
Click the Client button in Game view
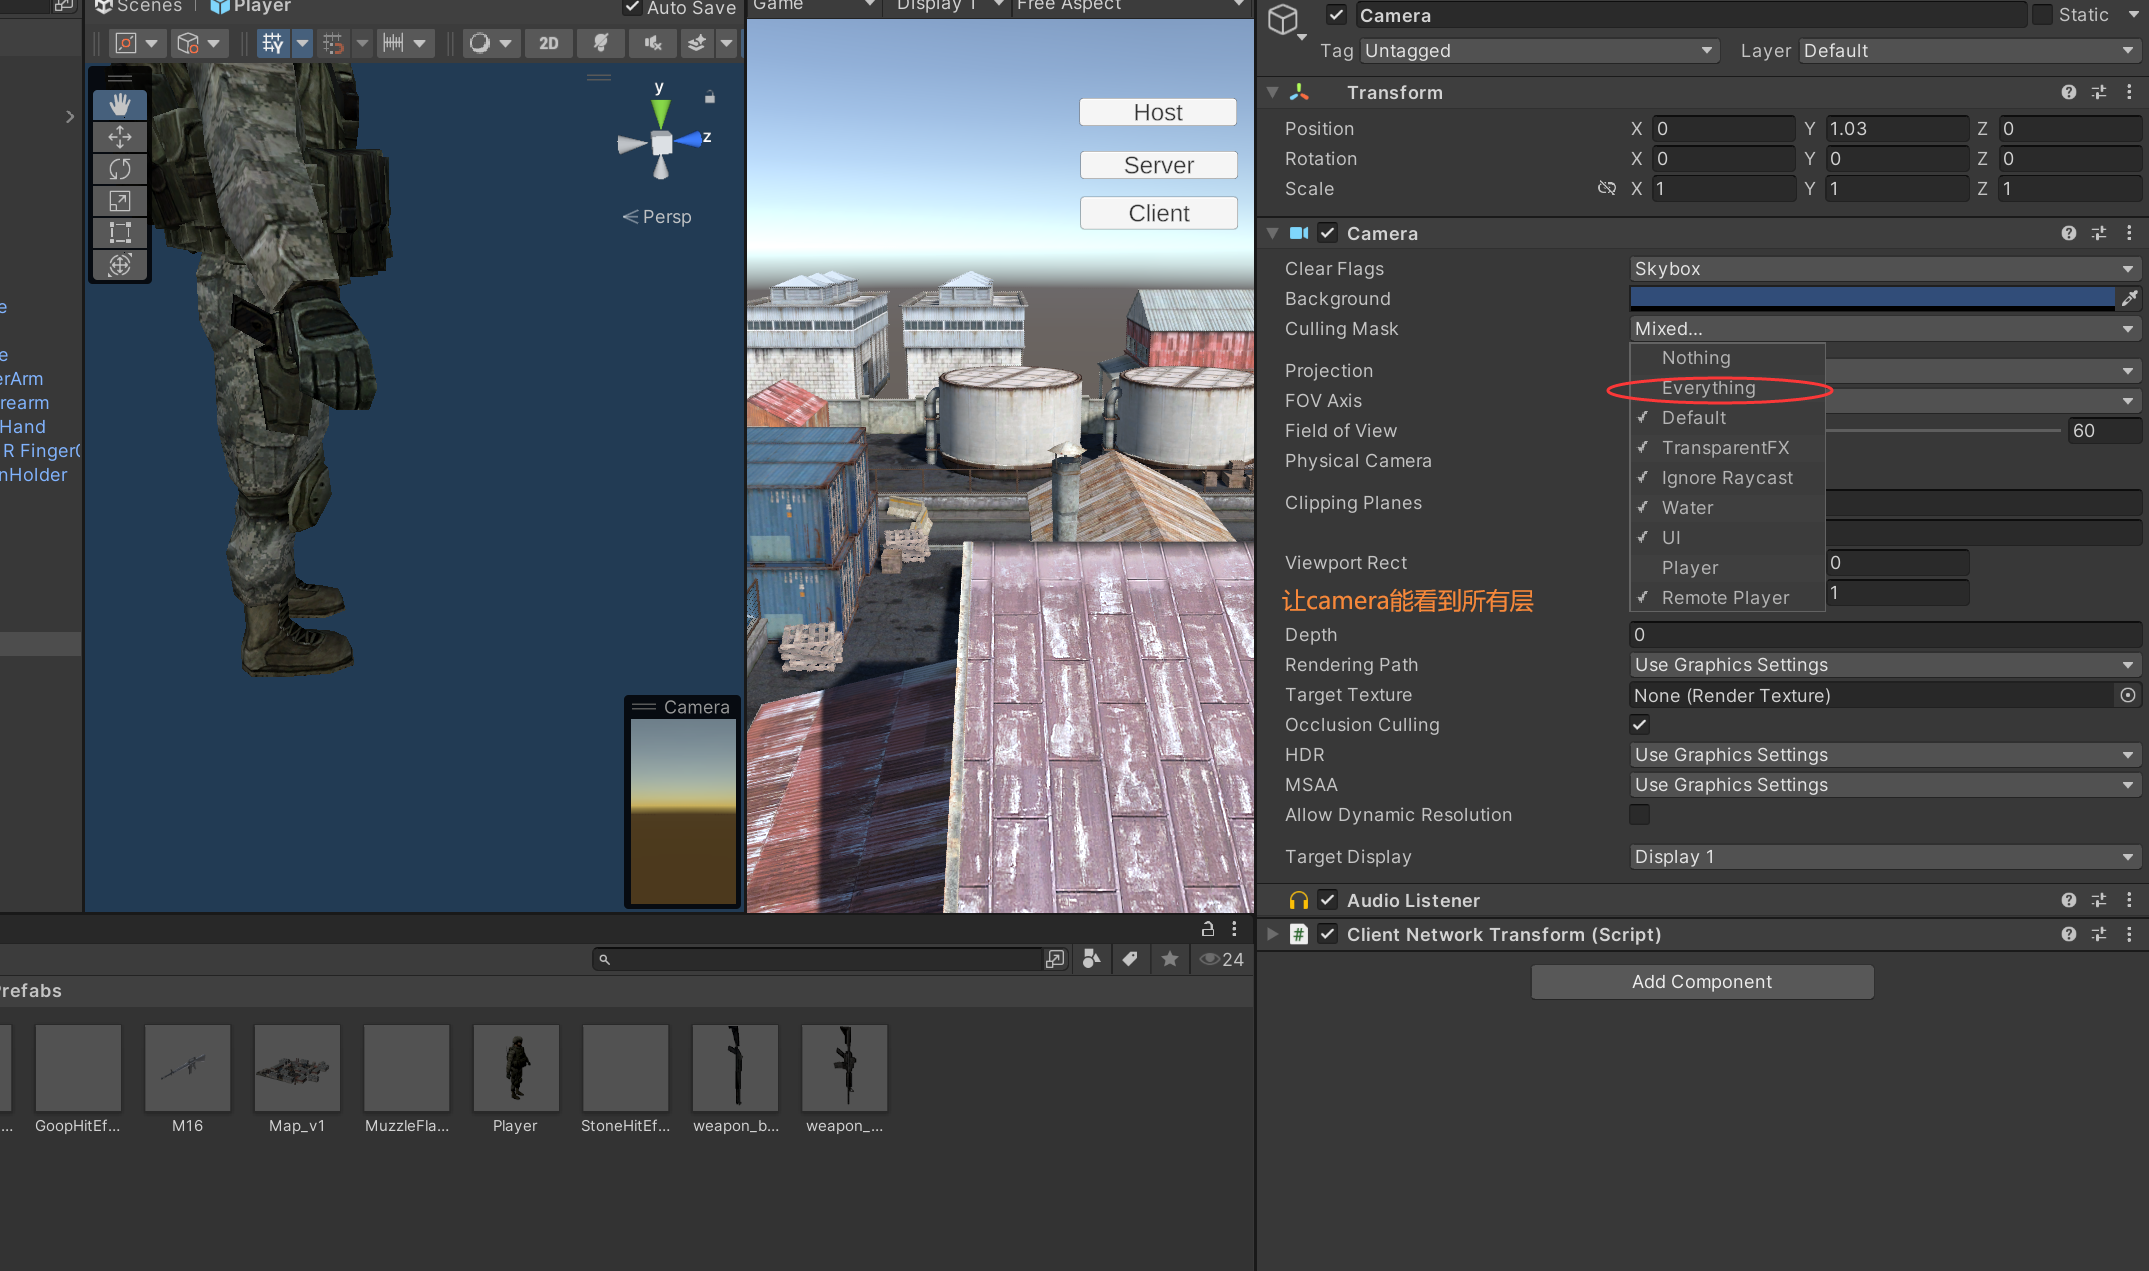(x=1159, y=213)
